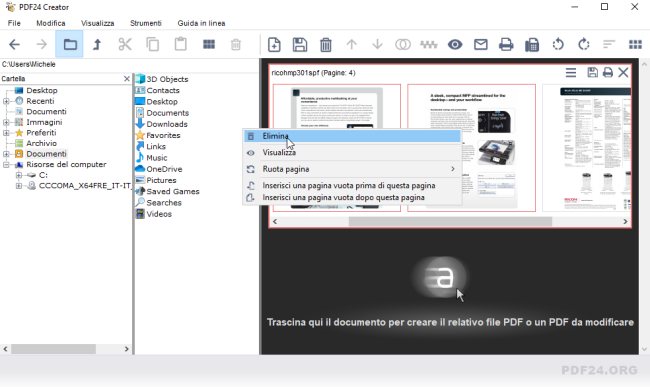Expand the CCCOMA_X64FRE_IT-IT drive node

pos(19,186)
